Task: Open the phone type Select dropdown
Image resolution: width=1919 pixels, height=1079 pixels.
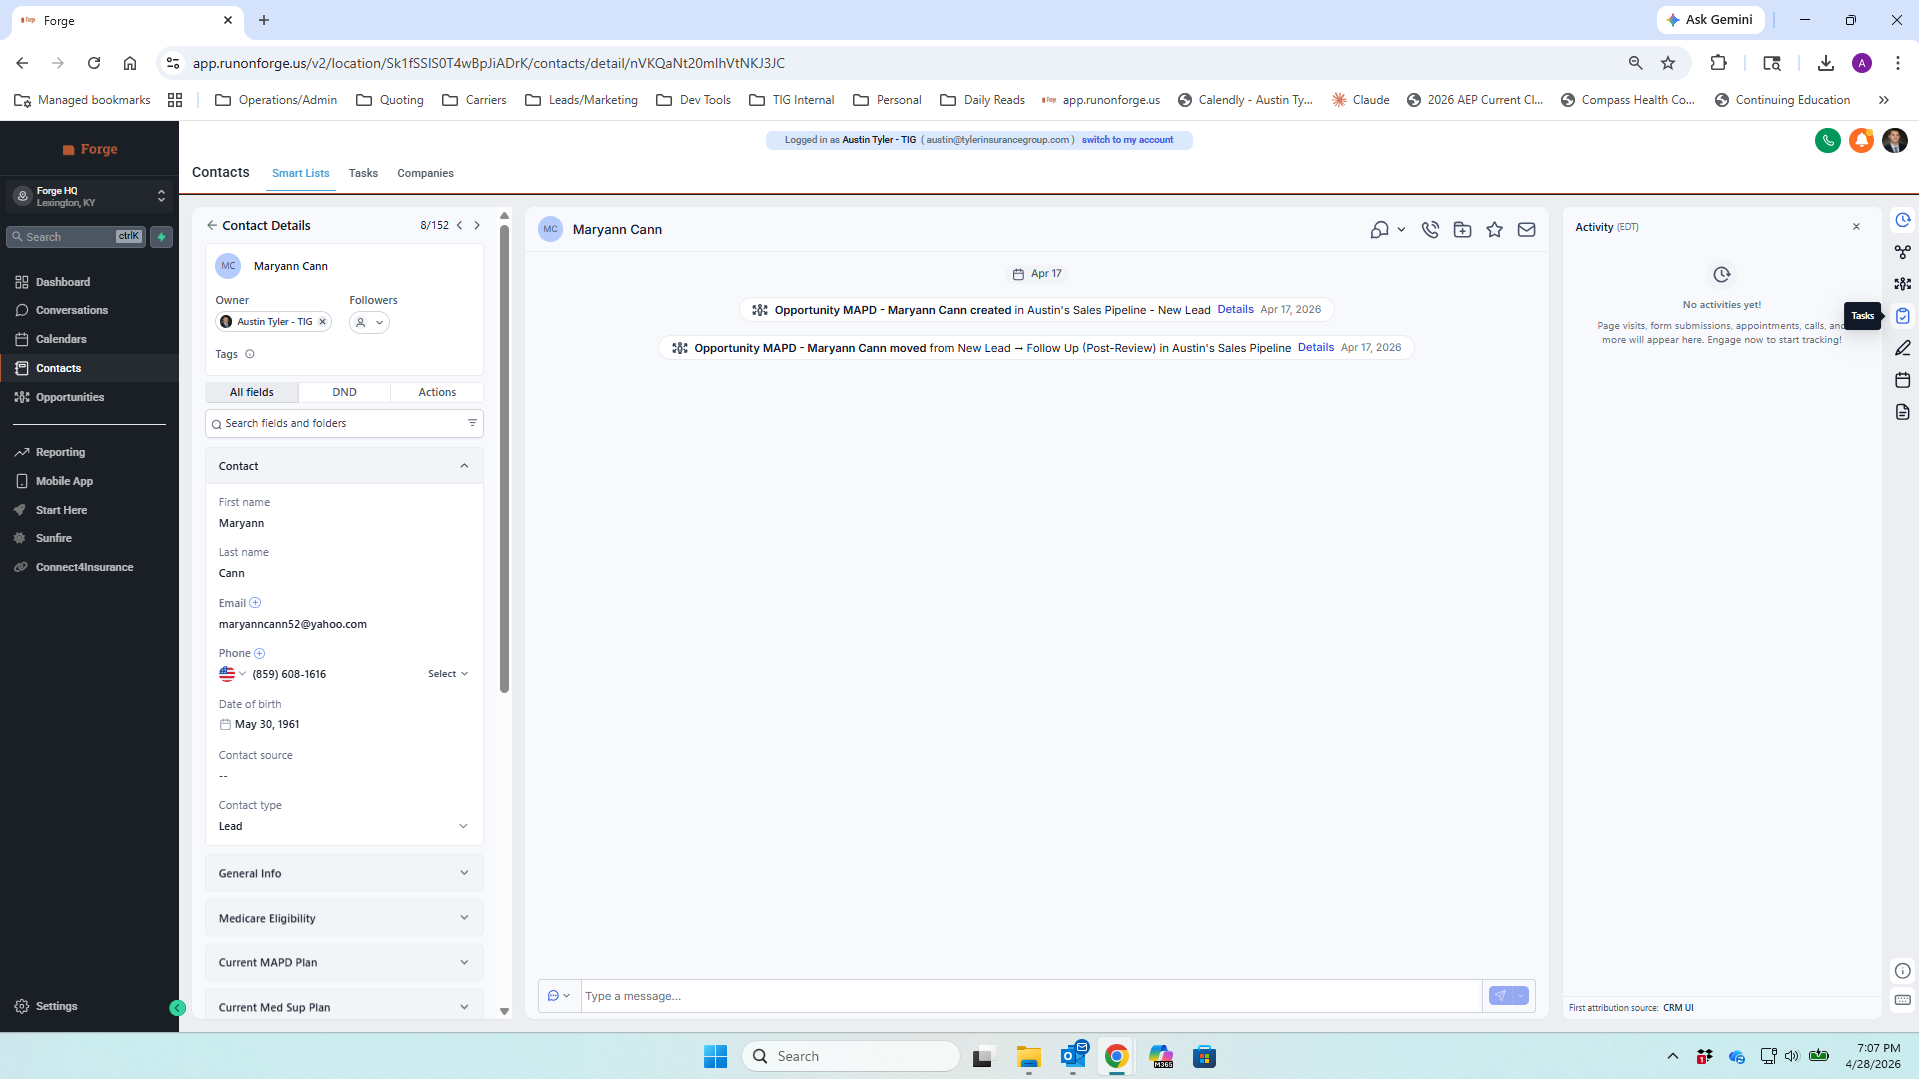Action: coord(448,674)
